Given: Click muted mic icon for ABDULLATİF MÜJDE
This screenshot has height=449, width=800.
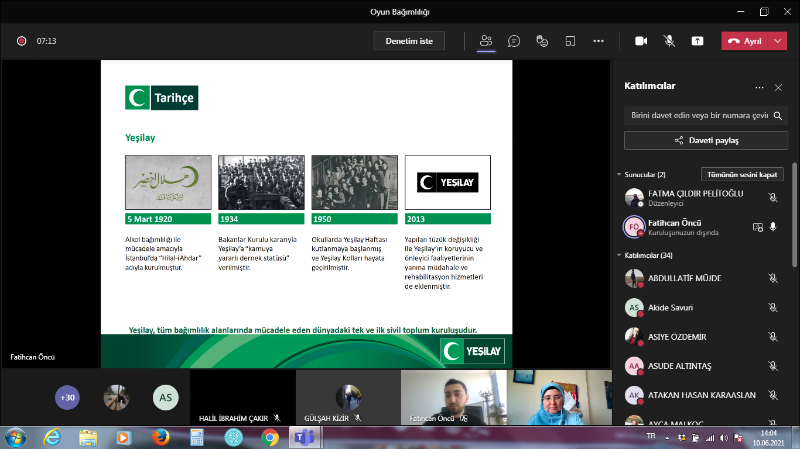Looking at the screenshot, I should [x=773, y=278].
